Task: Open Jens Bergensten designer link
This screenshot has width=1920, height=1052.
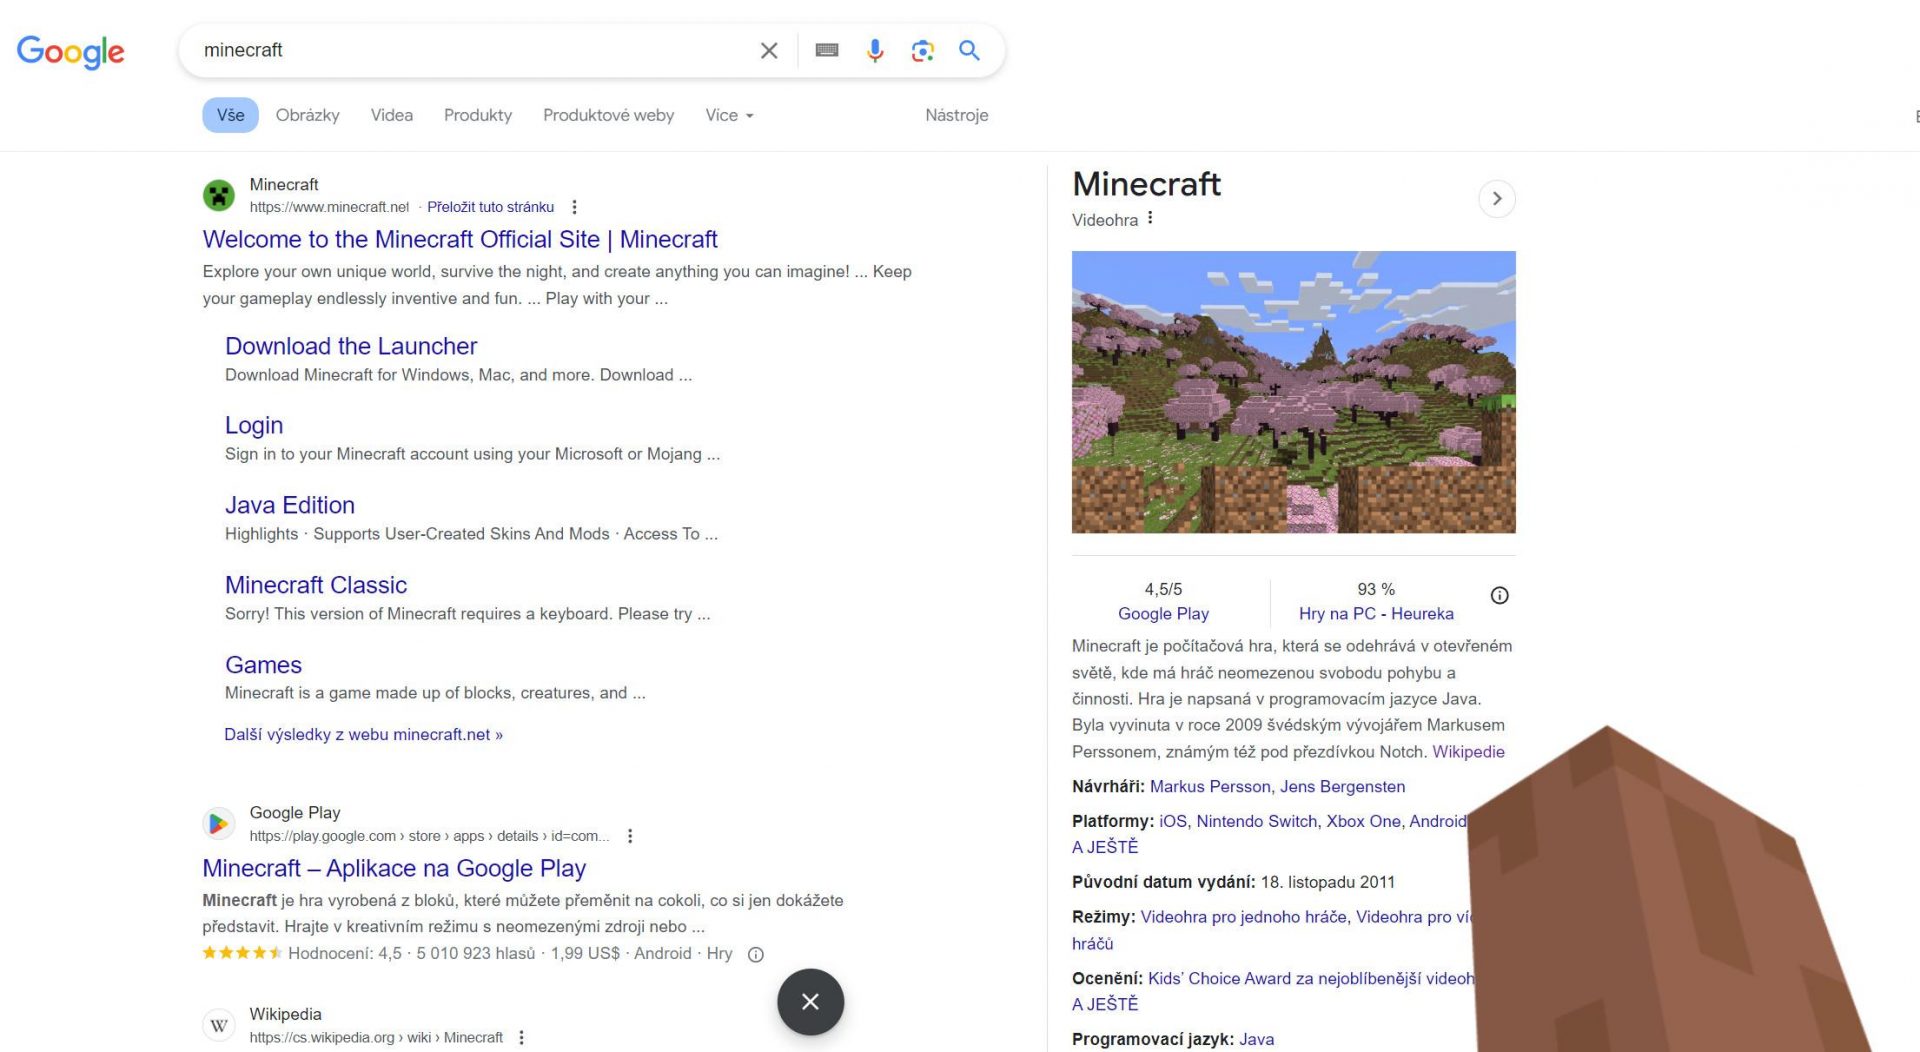Action: [x=1343, y=787]
